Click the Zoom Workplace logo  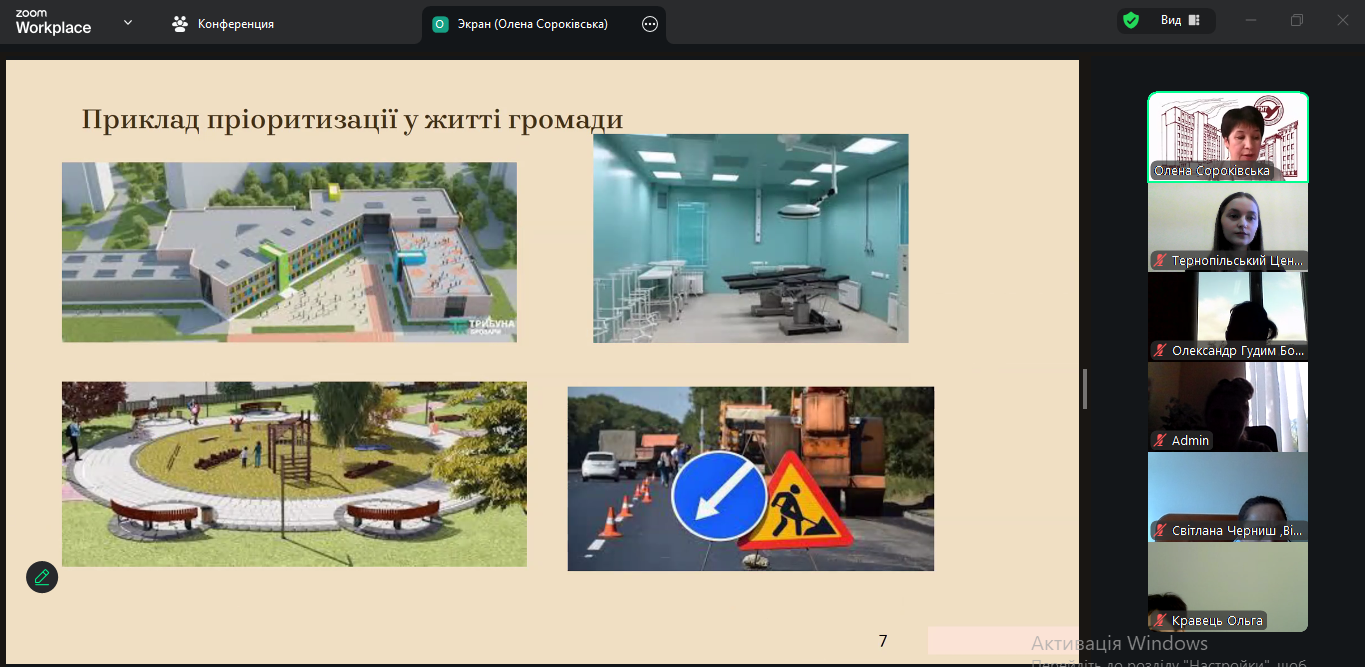click(53, 22)
